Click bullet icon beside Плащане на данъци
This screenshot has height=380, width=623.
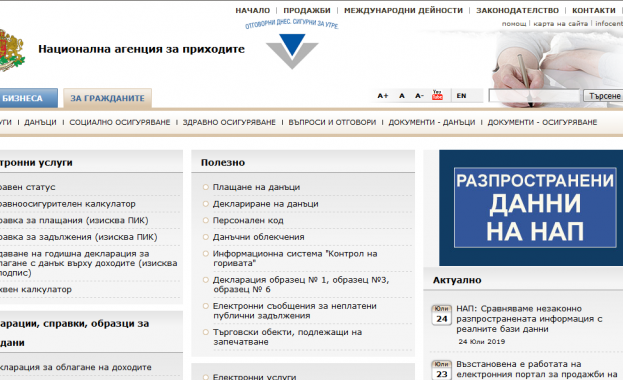click(205, 187)
